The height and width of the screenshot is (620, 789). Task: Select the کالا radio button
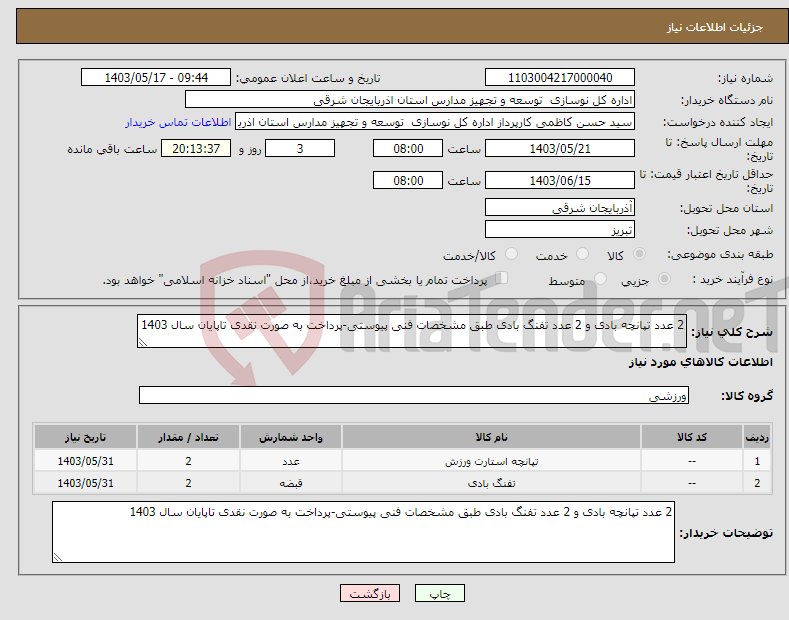[x=639, y=254]
